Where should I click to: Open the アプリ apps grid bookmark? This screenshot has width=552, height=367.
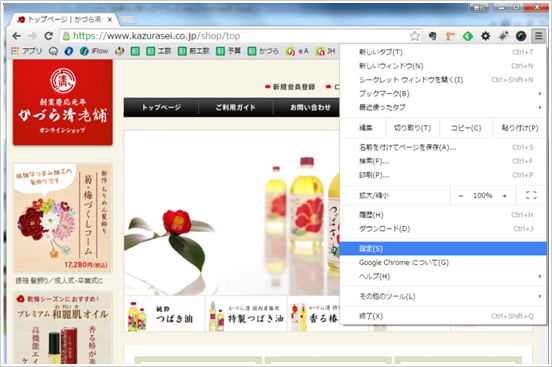click(26, 51)
